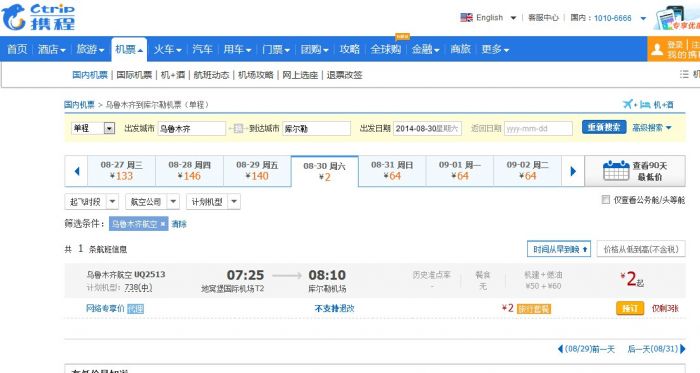Expand the English language dropdown
The image size is (700, 373).
[513, 18]
